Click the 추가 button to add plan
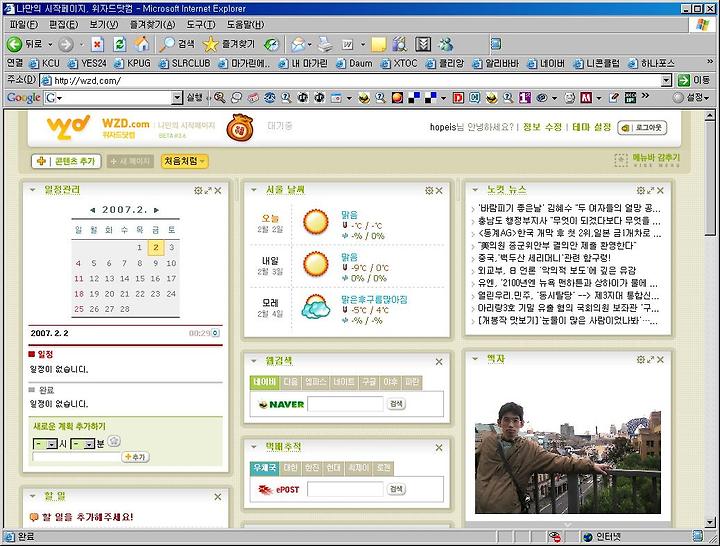The image size is (720, 546). (x=135, y=457)
